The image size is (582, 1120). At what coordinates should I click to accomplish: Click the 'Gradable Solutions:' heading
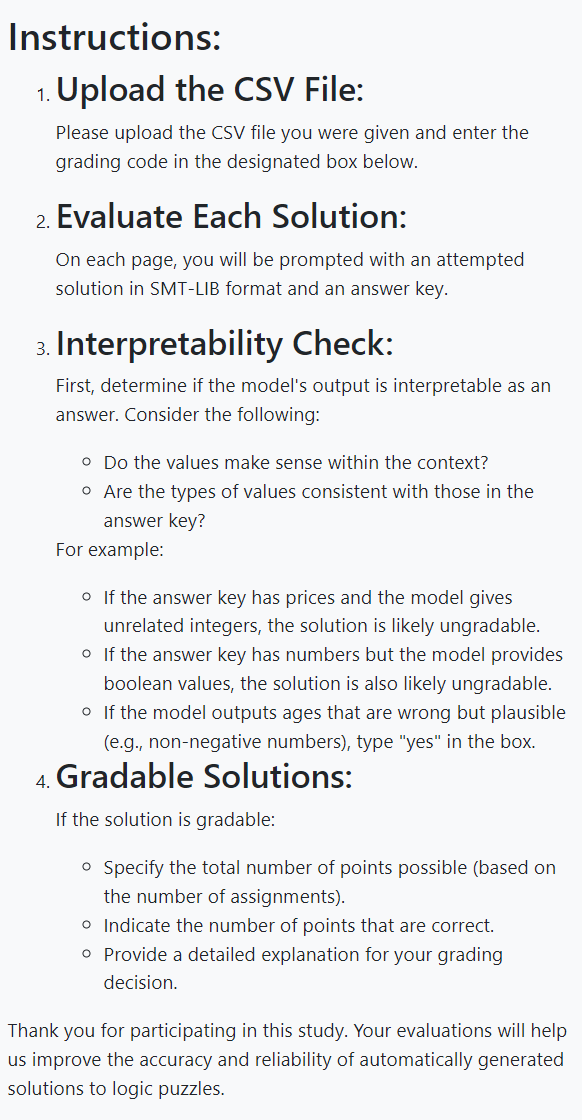click(204, 776)
